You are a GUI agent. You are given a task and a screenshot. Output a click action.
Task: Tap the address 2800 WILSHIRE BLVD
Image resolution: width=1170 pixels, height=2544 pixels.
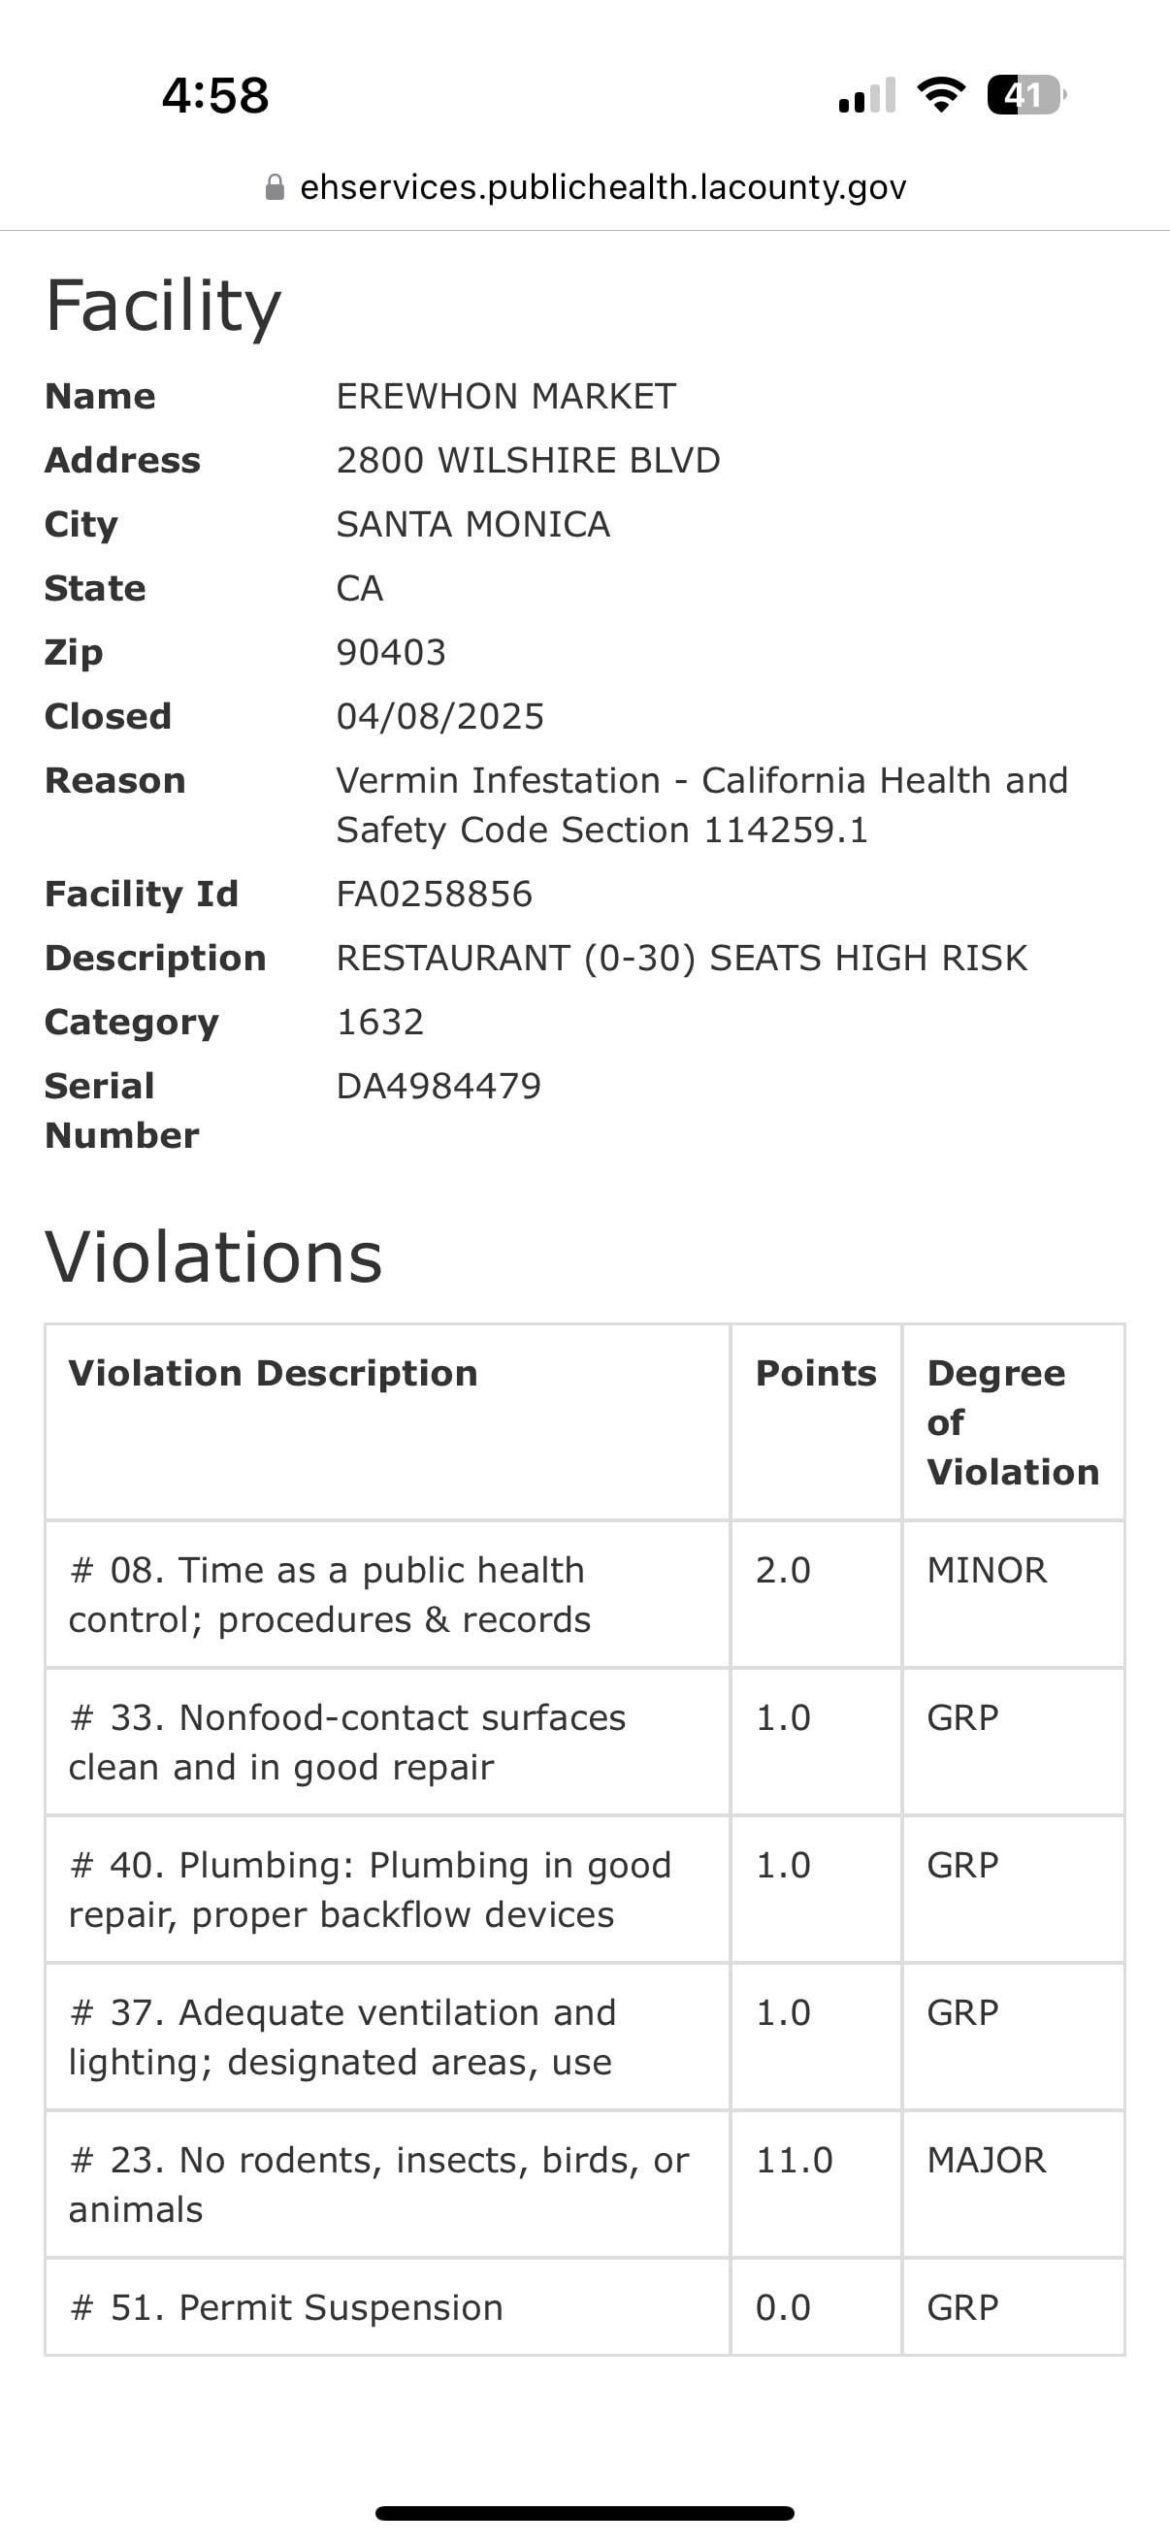pyautogui.click(x=527, y=460)
